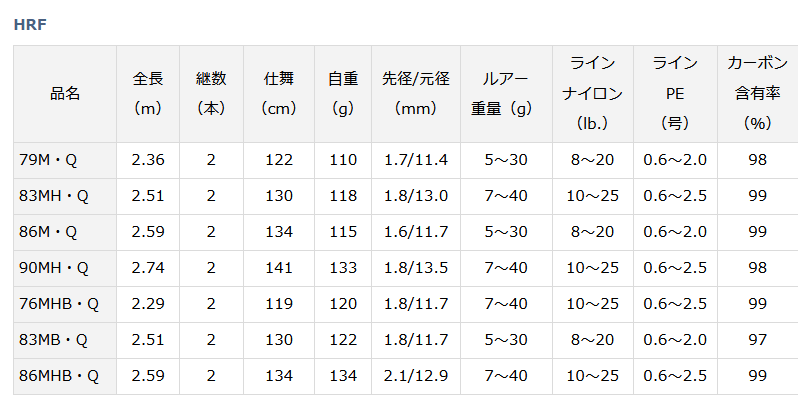Click the HRF section heading
This screenshot has width=798, height=412.
(x=30, y=24)
